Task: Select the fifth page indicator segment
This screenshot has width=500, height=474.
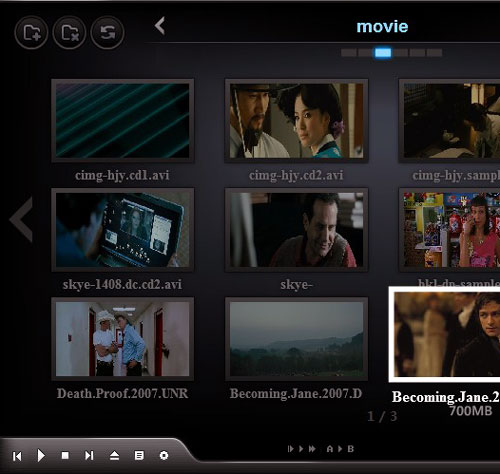Action: point(417,53)
